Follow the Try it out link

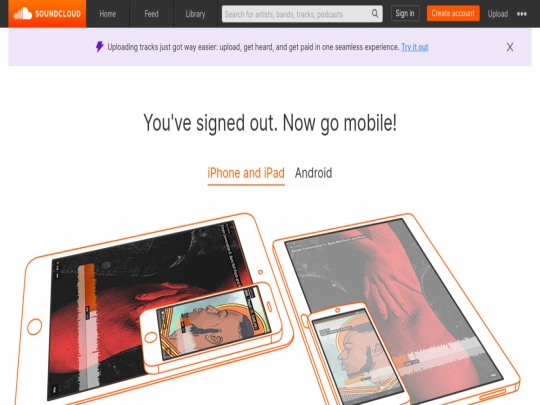[415, 47]
